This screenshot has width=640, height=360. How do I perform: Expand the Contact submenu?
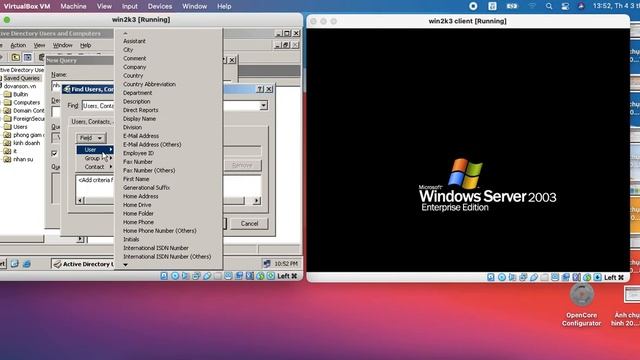[x=95, y=167]
